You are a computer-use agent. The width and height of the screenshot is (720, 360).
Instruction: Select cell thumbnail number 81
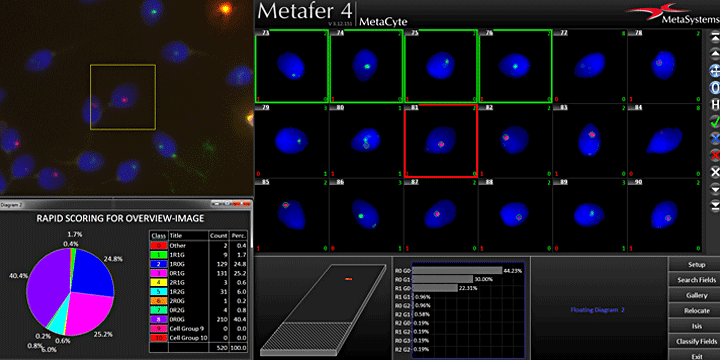[441, 141]
